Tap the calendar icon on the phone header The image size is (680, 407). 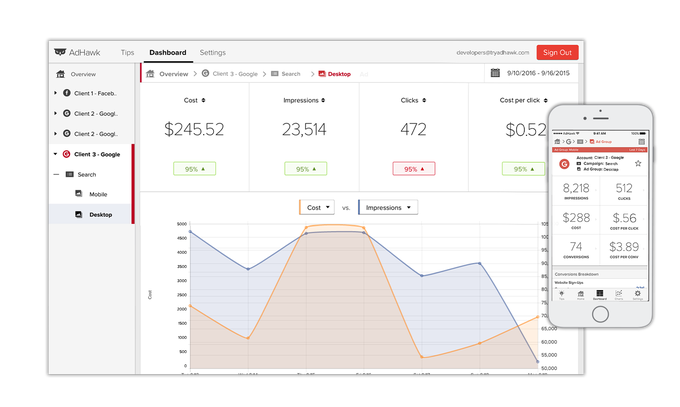[x=641, y=142]
